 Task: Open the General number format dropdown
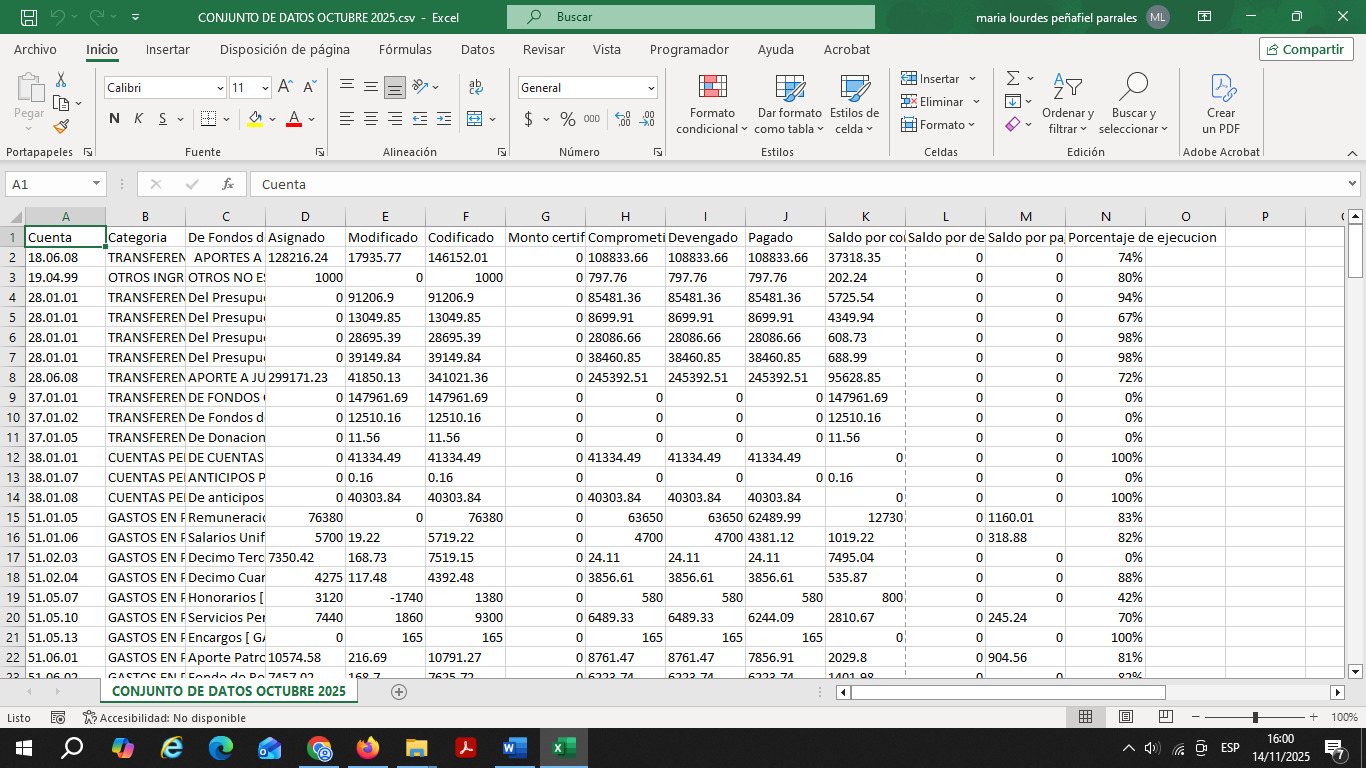651,88
